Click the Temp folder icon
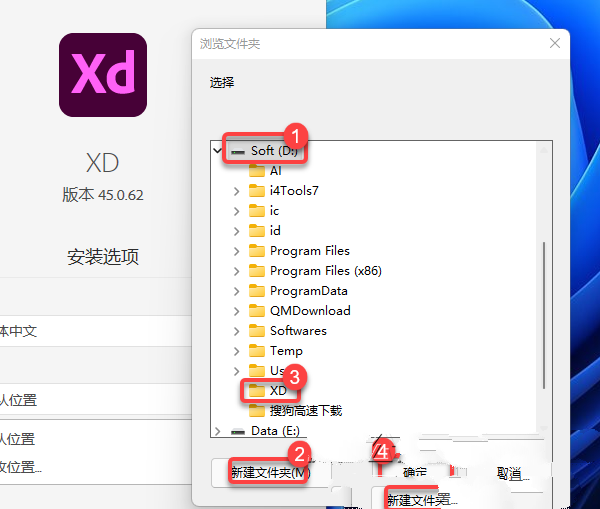The image size is (600, 509). click(x=257, y=351)
